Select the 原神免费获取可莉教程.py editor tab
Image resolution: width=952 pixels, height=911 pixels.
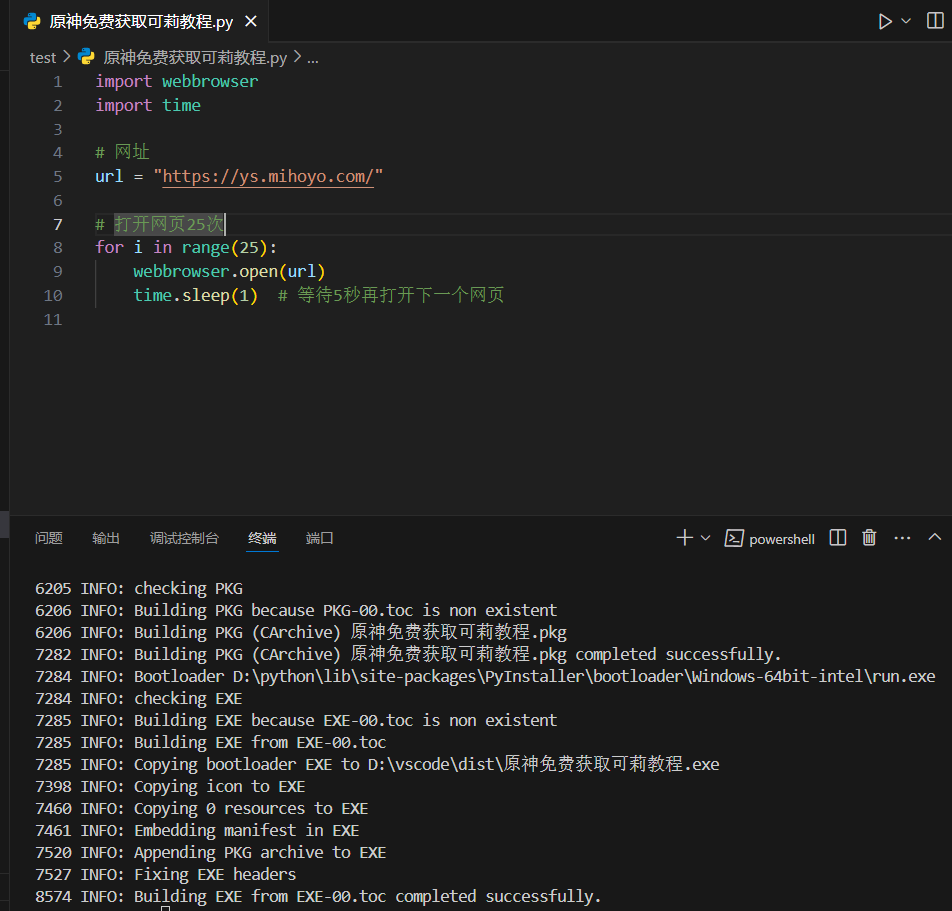(x=141, y=22)
